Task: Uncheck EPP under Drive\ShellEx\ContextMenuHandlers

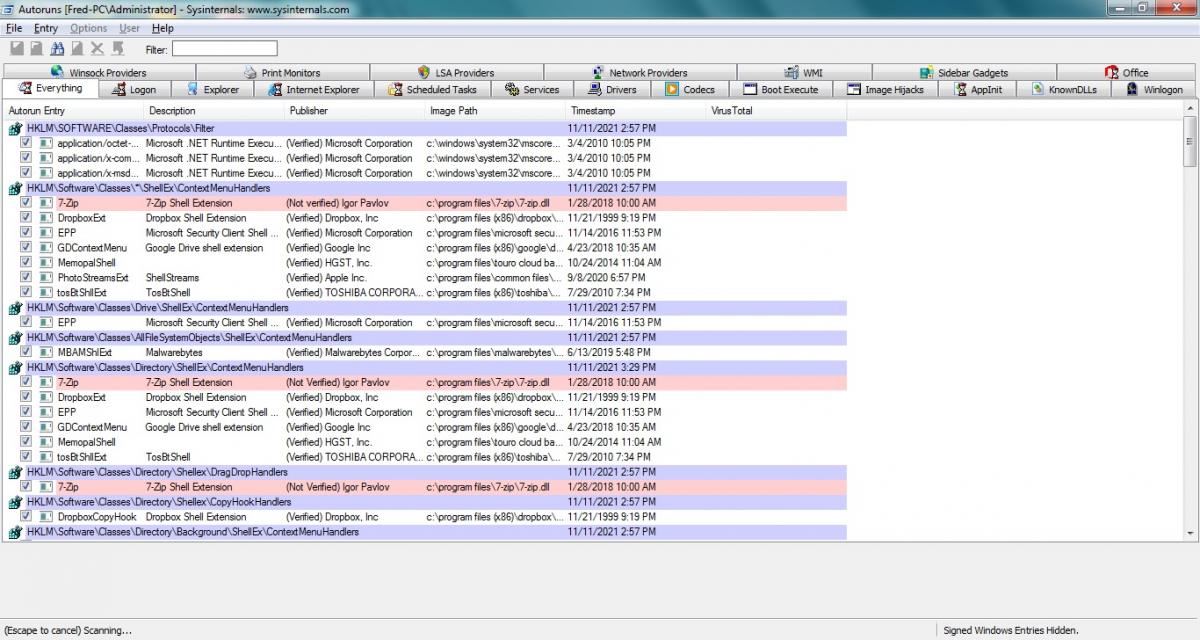Action: pos(27,323)
